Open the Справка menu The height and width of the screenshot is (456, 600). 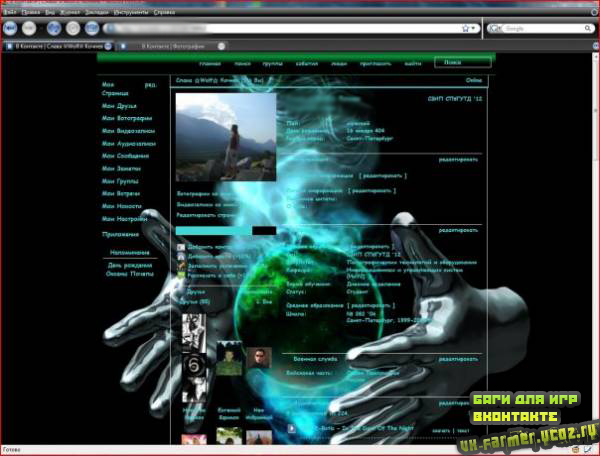(164, 12)
